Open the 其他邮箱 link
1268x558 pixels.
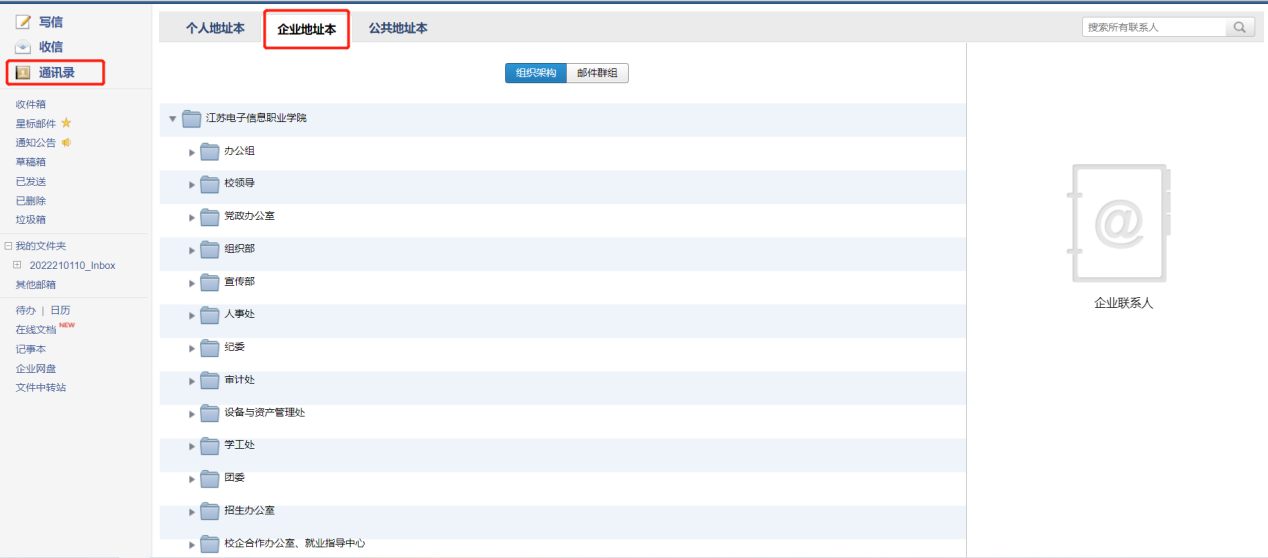(x=35, y=284)
